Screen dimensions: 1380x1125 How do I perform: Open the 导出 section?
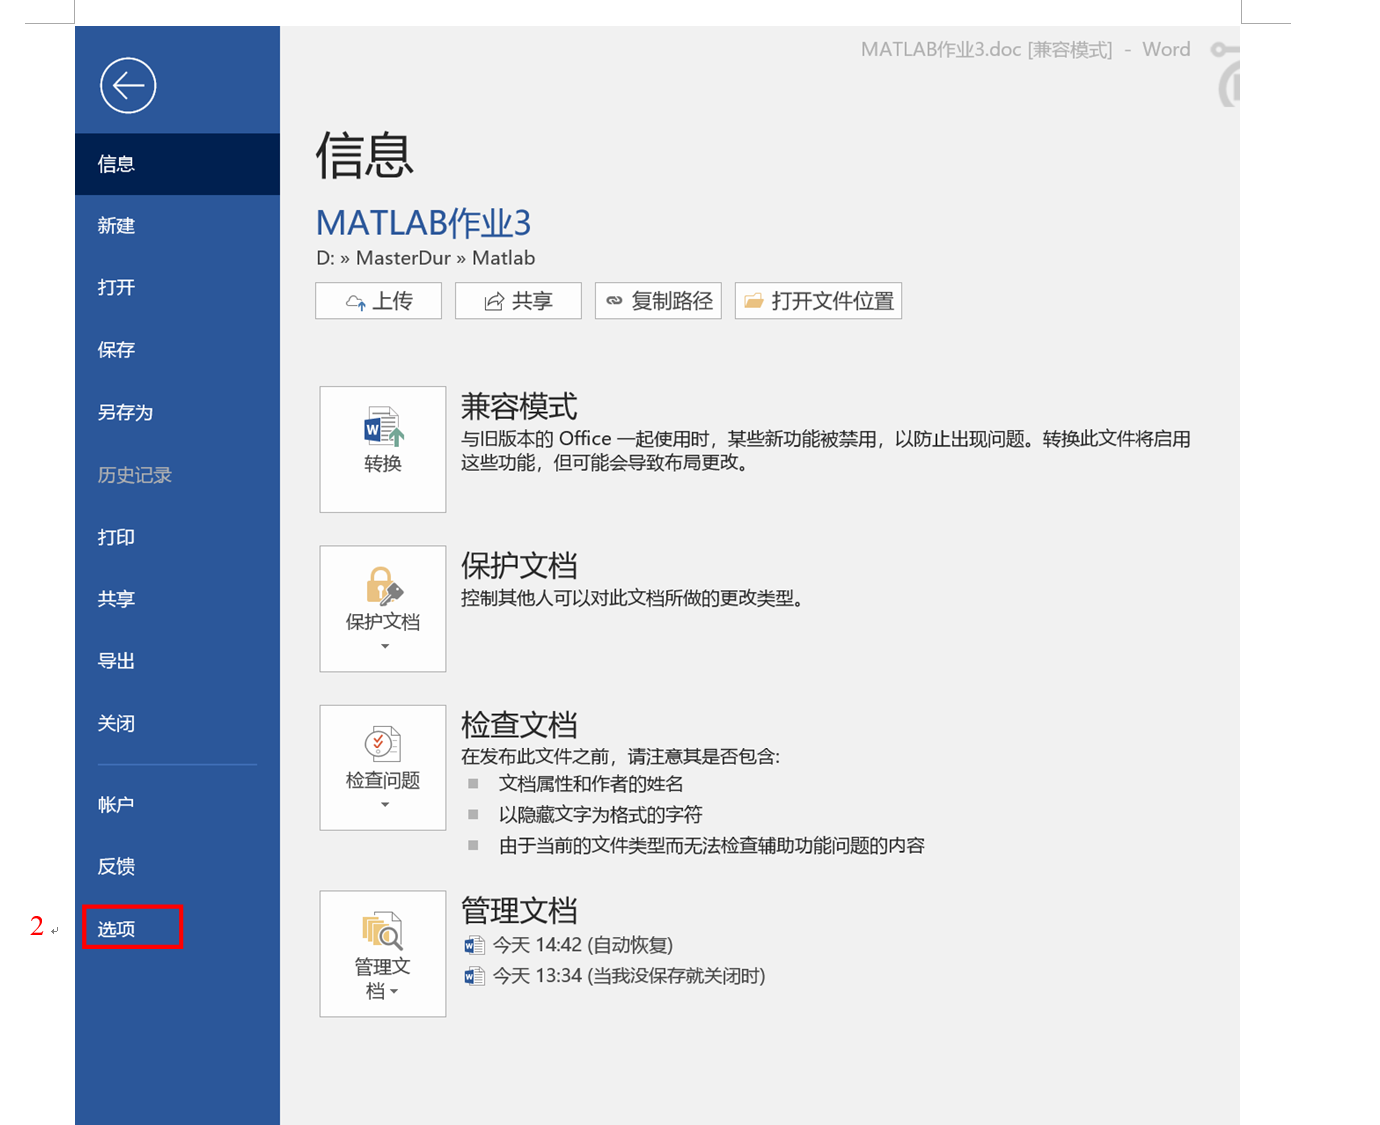point(115,660)
